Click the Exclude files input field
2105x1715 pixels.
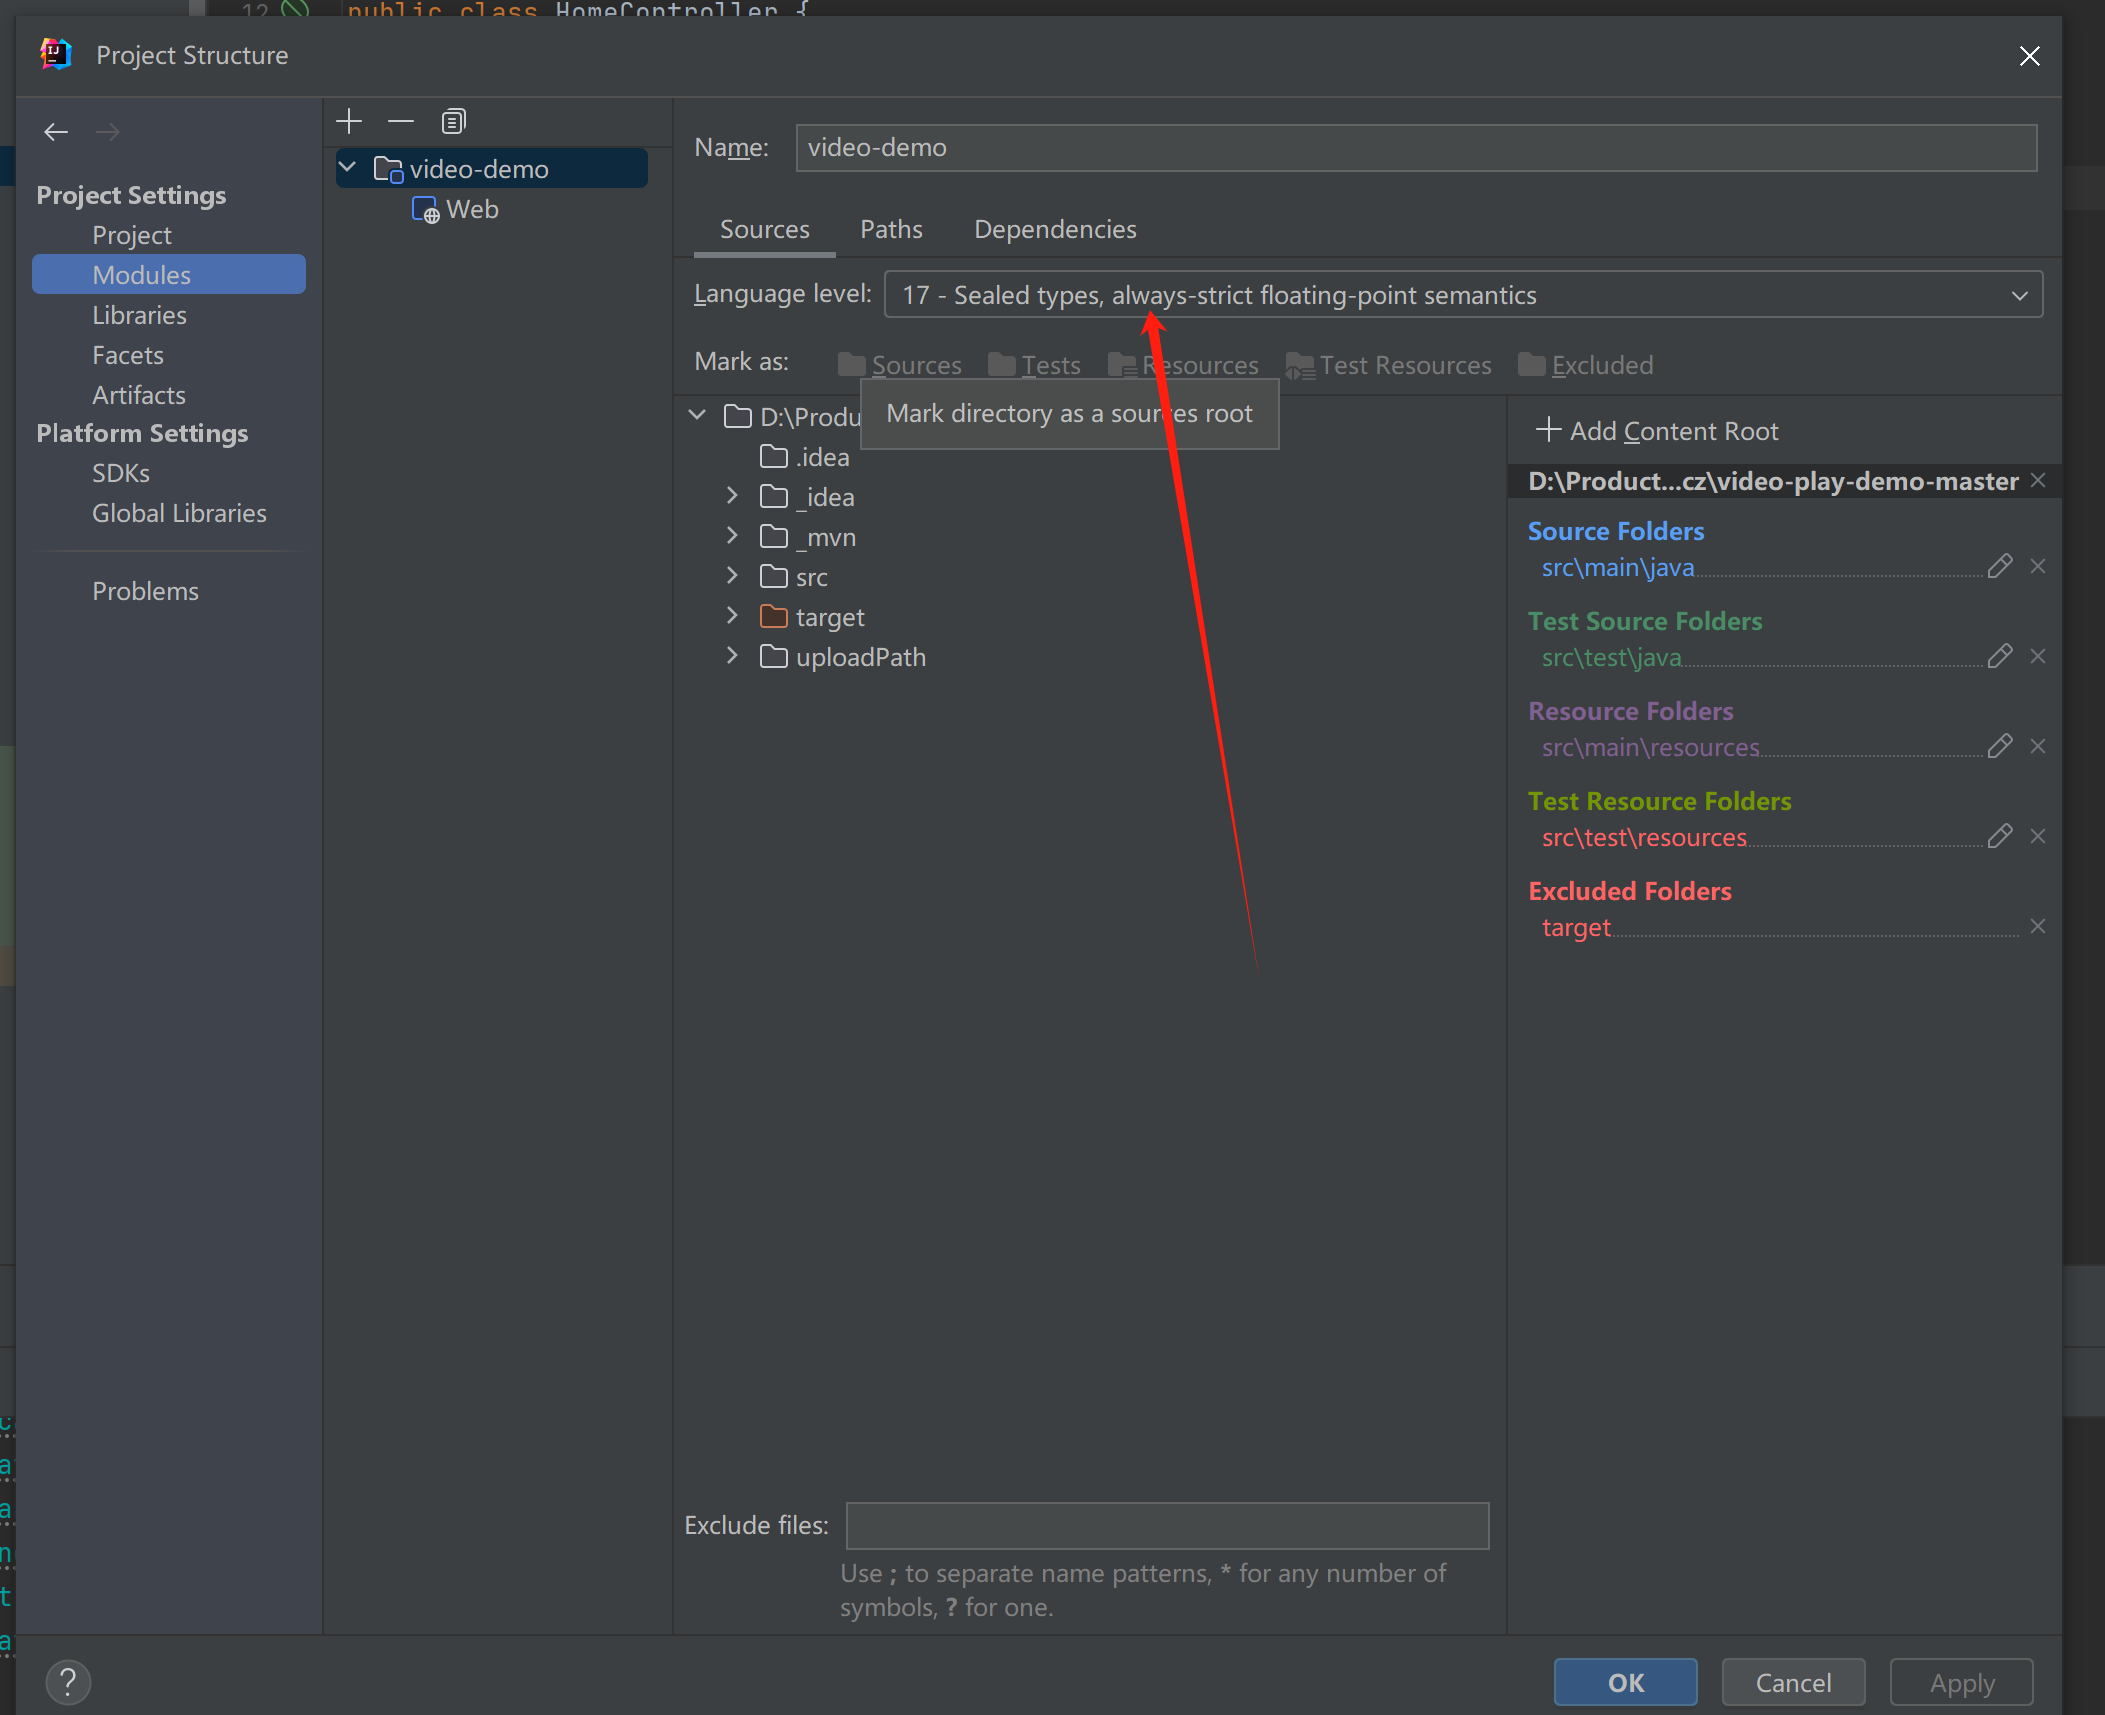coord(1166,1525)
